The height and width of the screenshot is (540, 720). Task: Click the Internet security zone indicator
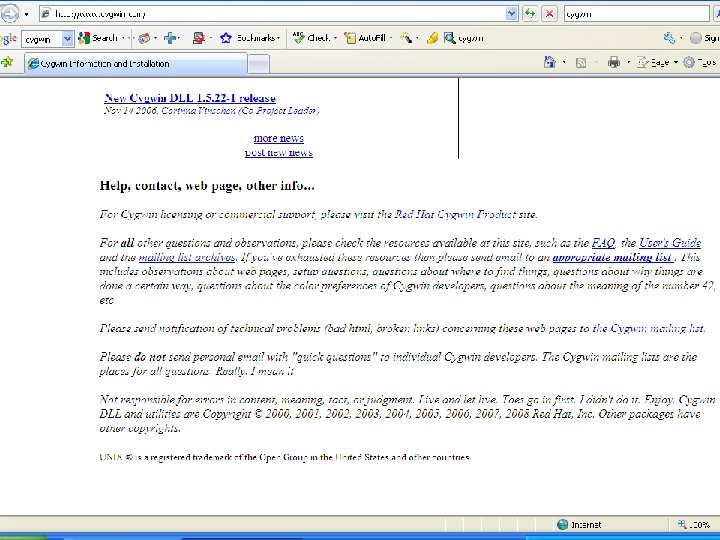tap(579, 524)
